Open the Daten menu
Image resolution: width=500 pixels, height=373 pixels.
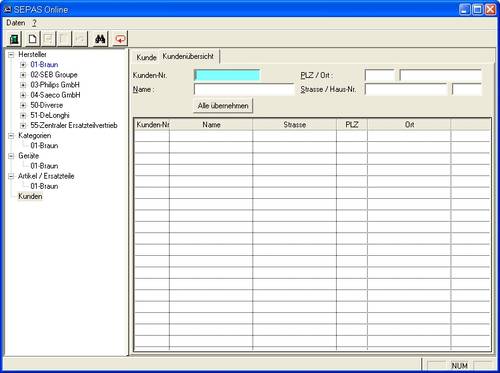point(16,23)
